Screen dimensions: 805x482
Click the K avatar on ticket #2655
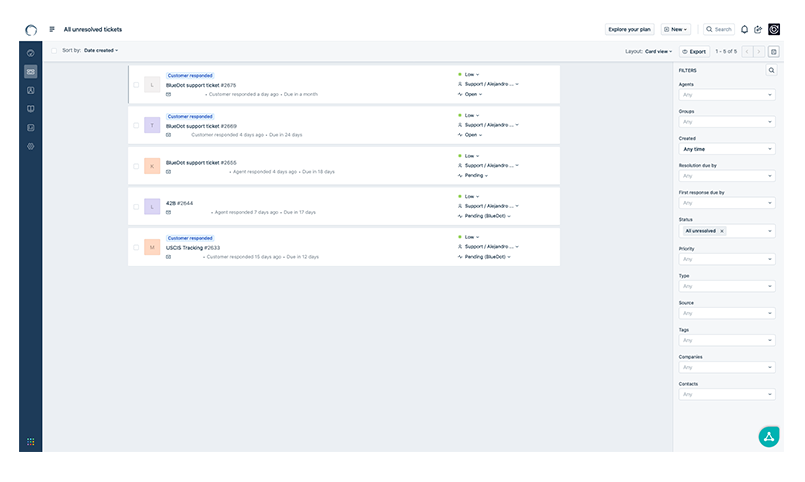152,166
